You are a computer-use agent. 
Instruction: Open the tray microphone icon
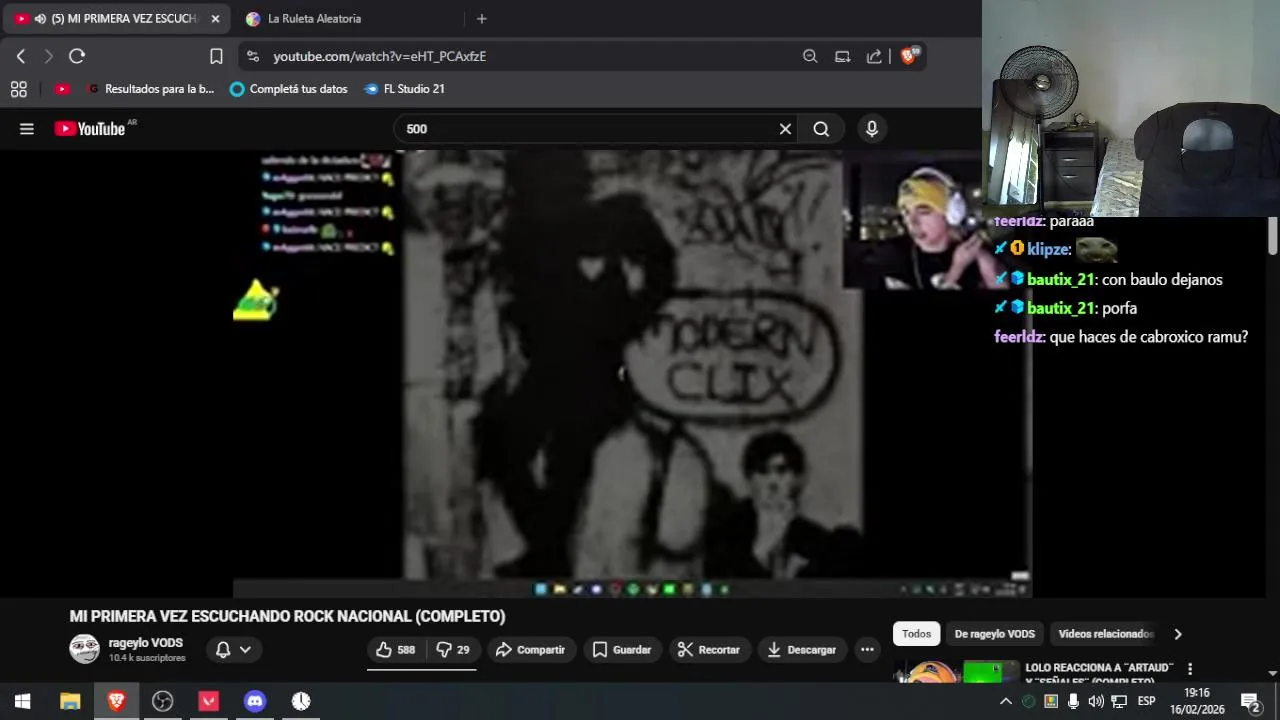(x=1073, y=701)
